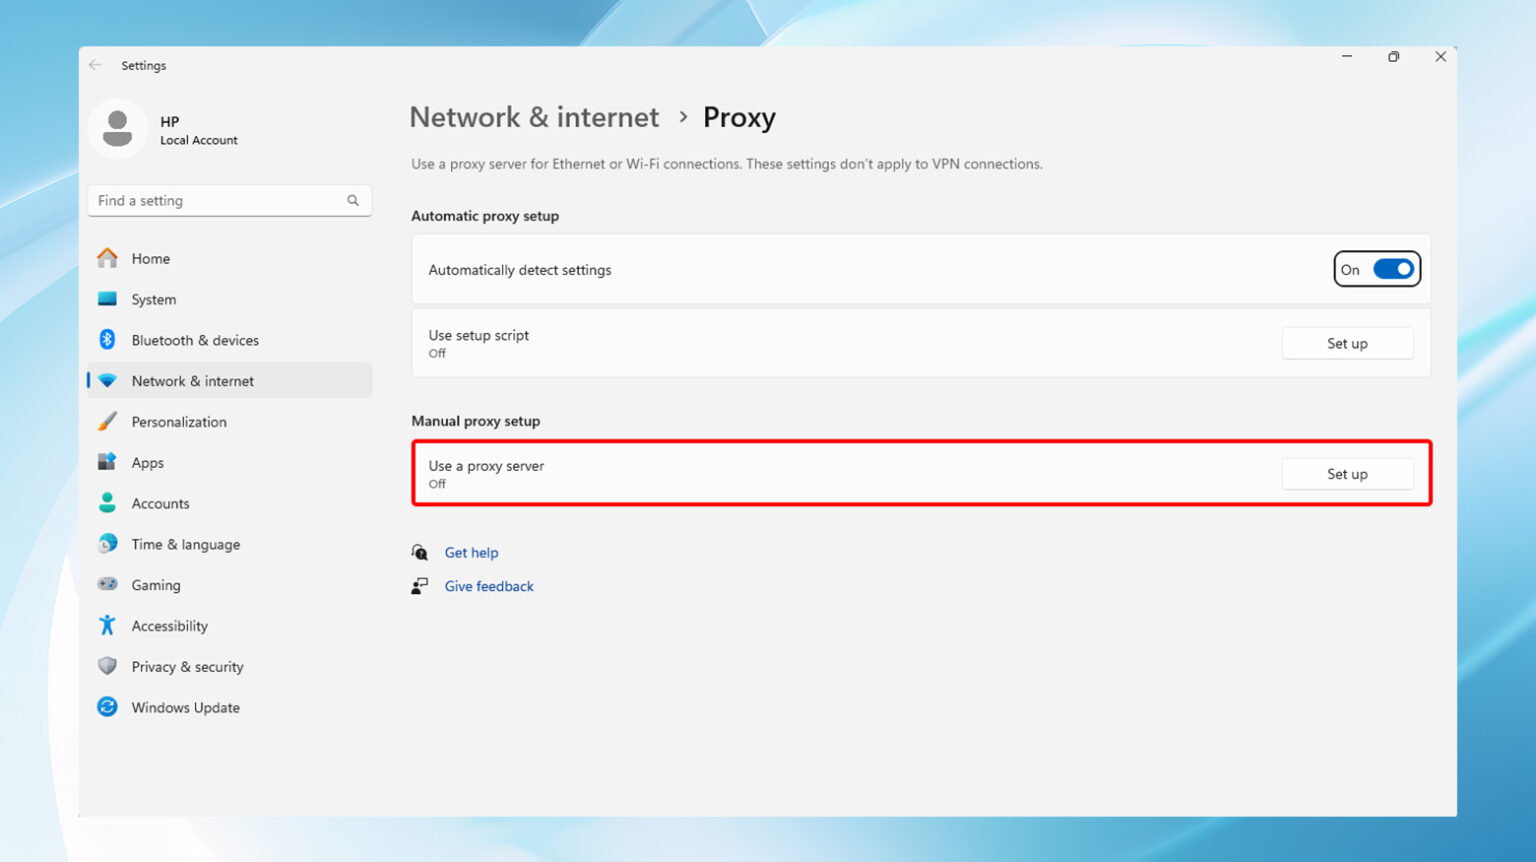Select the Bluetooth & devices icon

pos(107,340)
